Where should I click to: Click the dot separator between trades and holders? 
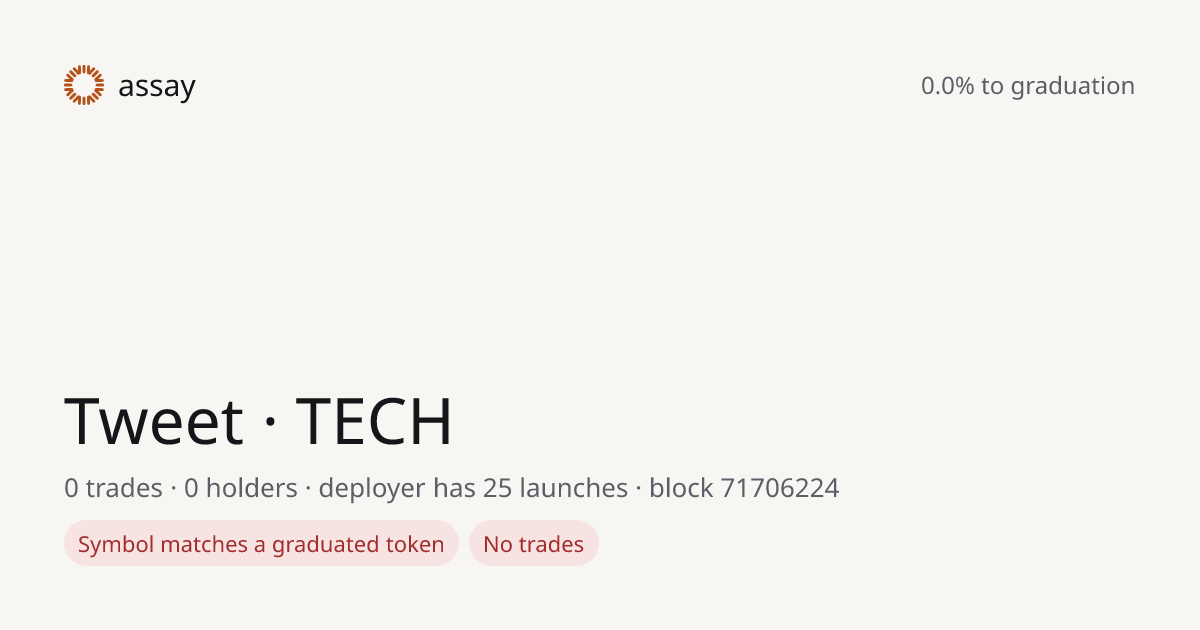coord(173,489)
